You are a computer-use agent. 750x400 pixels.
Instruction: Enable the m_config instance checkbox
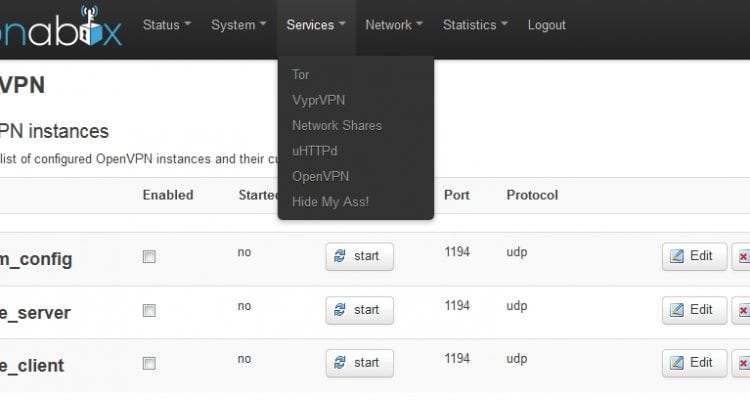tap(149, 257)
